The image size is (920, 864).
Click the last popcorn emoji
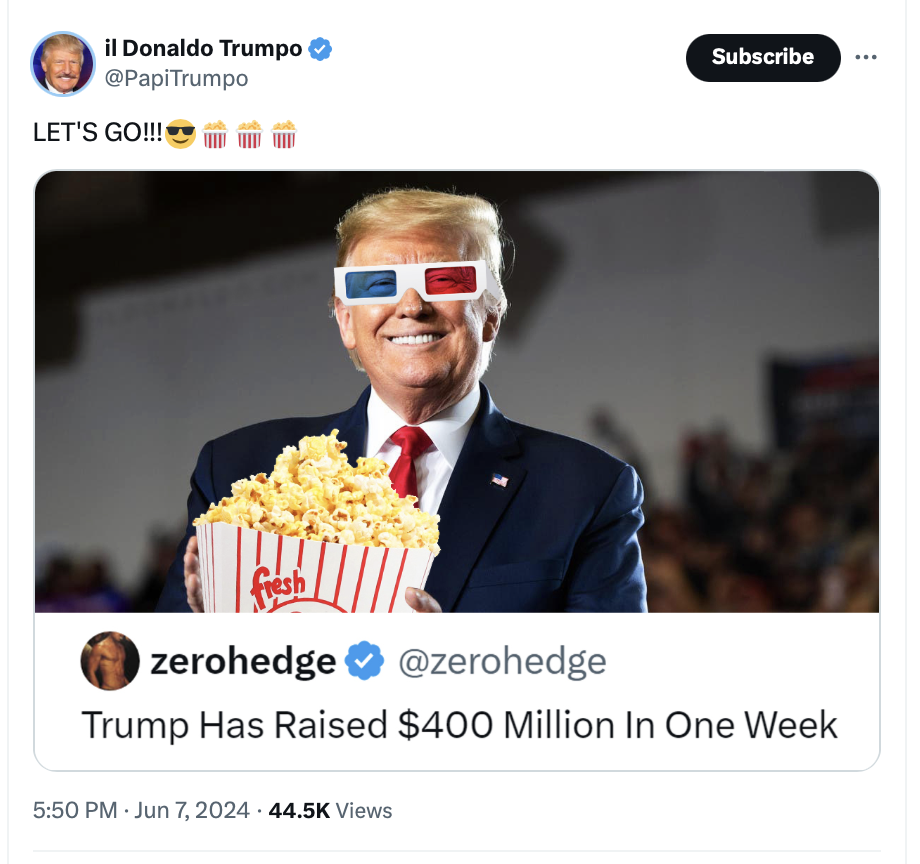pyautogui.click(x=284, y=134)
